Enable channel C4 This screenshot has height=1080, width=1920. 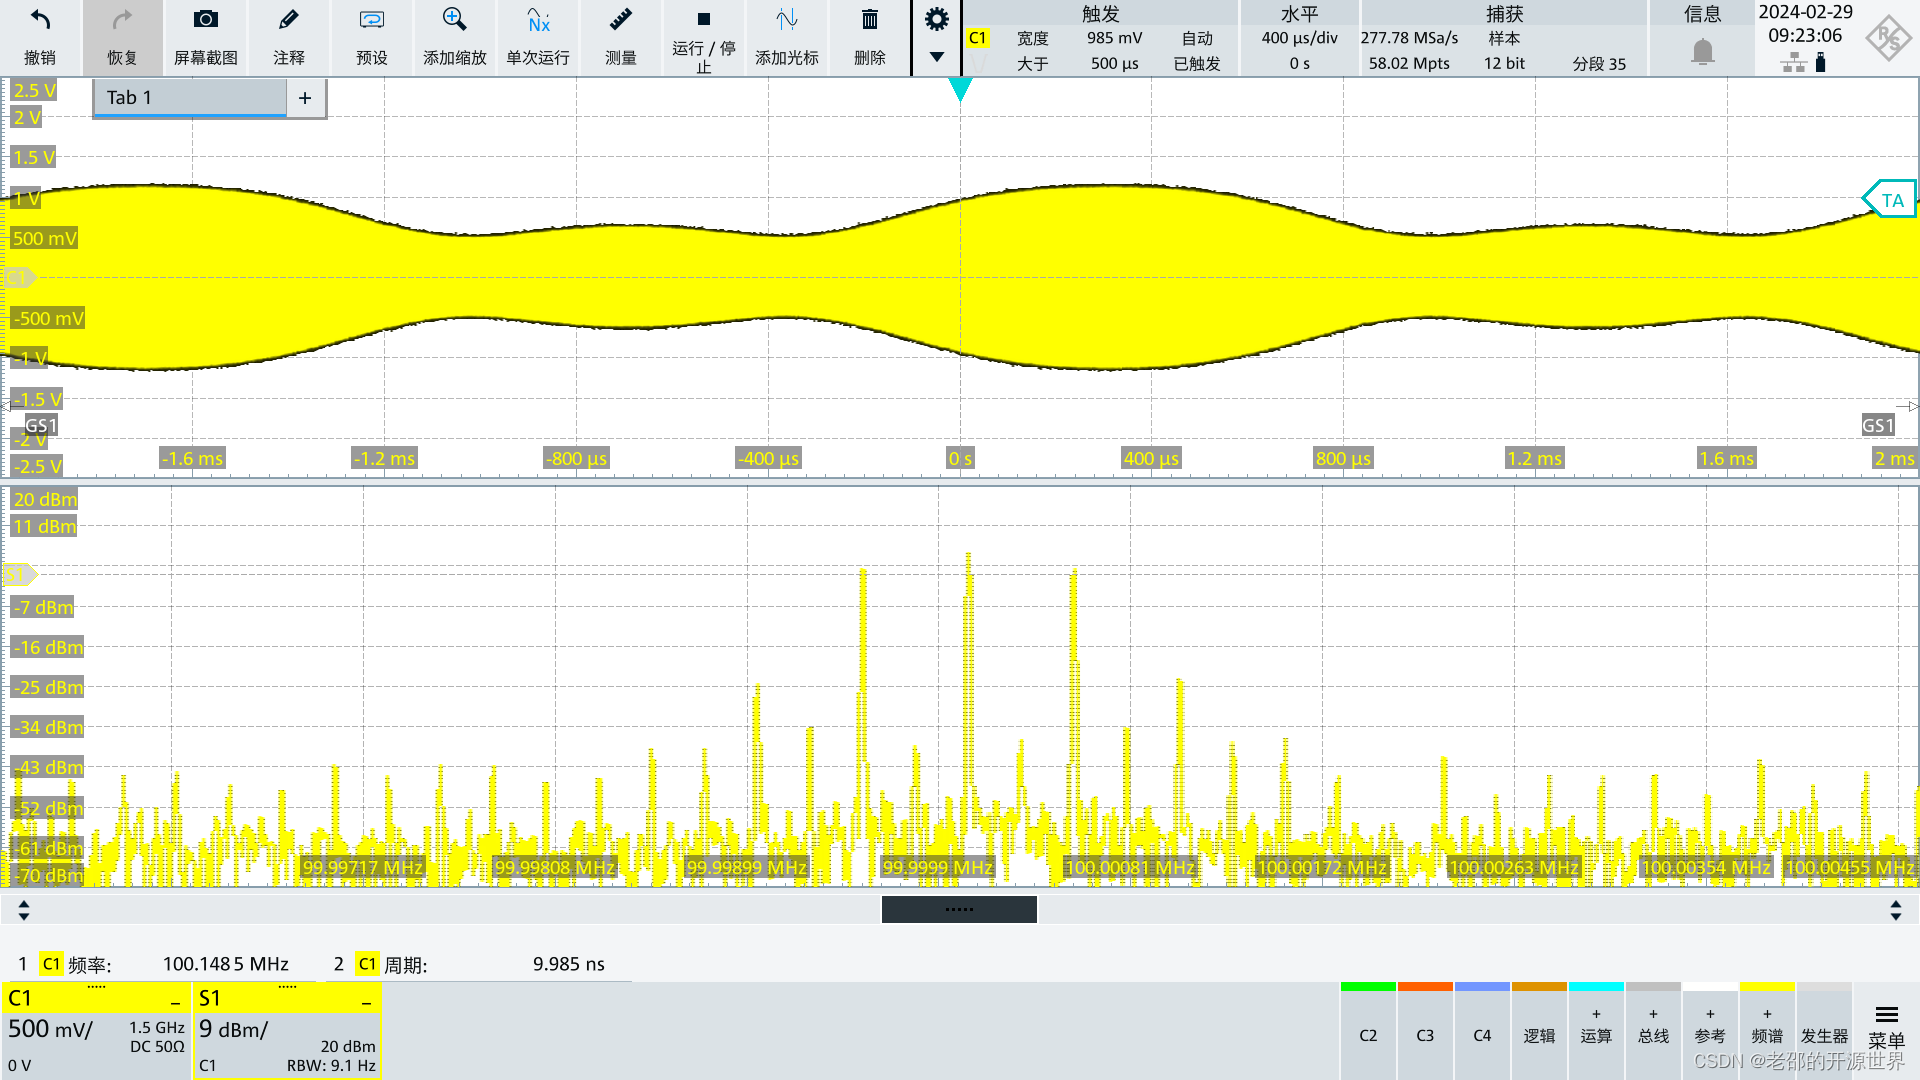[1482, 1035]
